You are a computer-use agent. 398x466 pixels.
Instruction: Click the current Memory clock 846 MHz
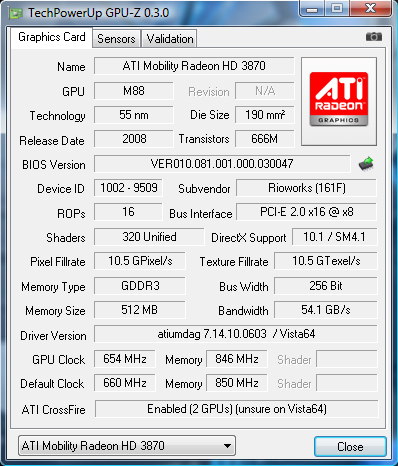(x=237, y=359)
